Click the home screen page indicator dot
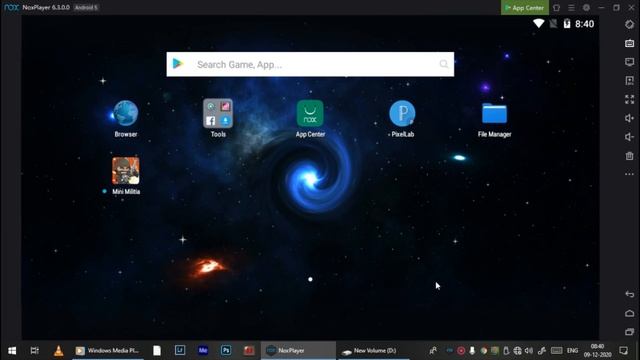Viewport: 640px width, 360px height. (310, 279)
